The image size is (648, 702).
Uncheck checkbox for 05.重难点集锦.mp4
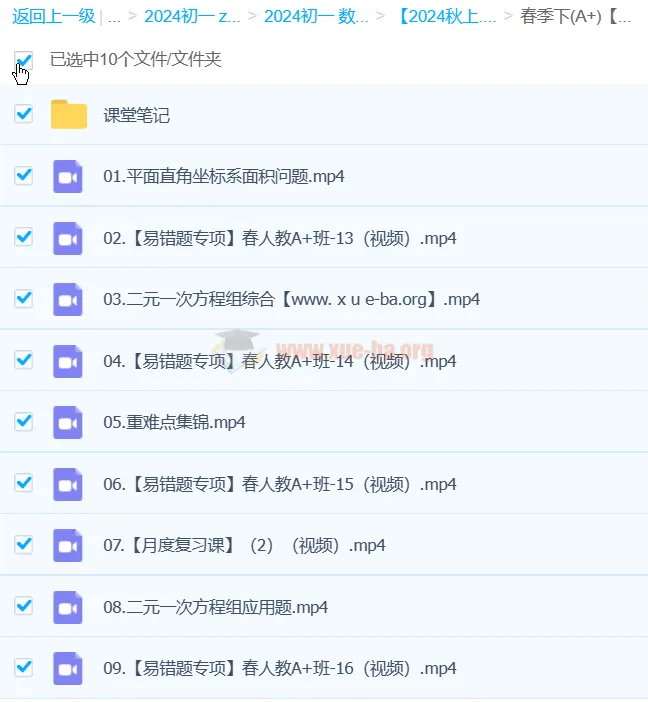tap(23, 421)
